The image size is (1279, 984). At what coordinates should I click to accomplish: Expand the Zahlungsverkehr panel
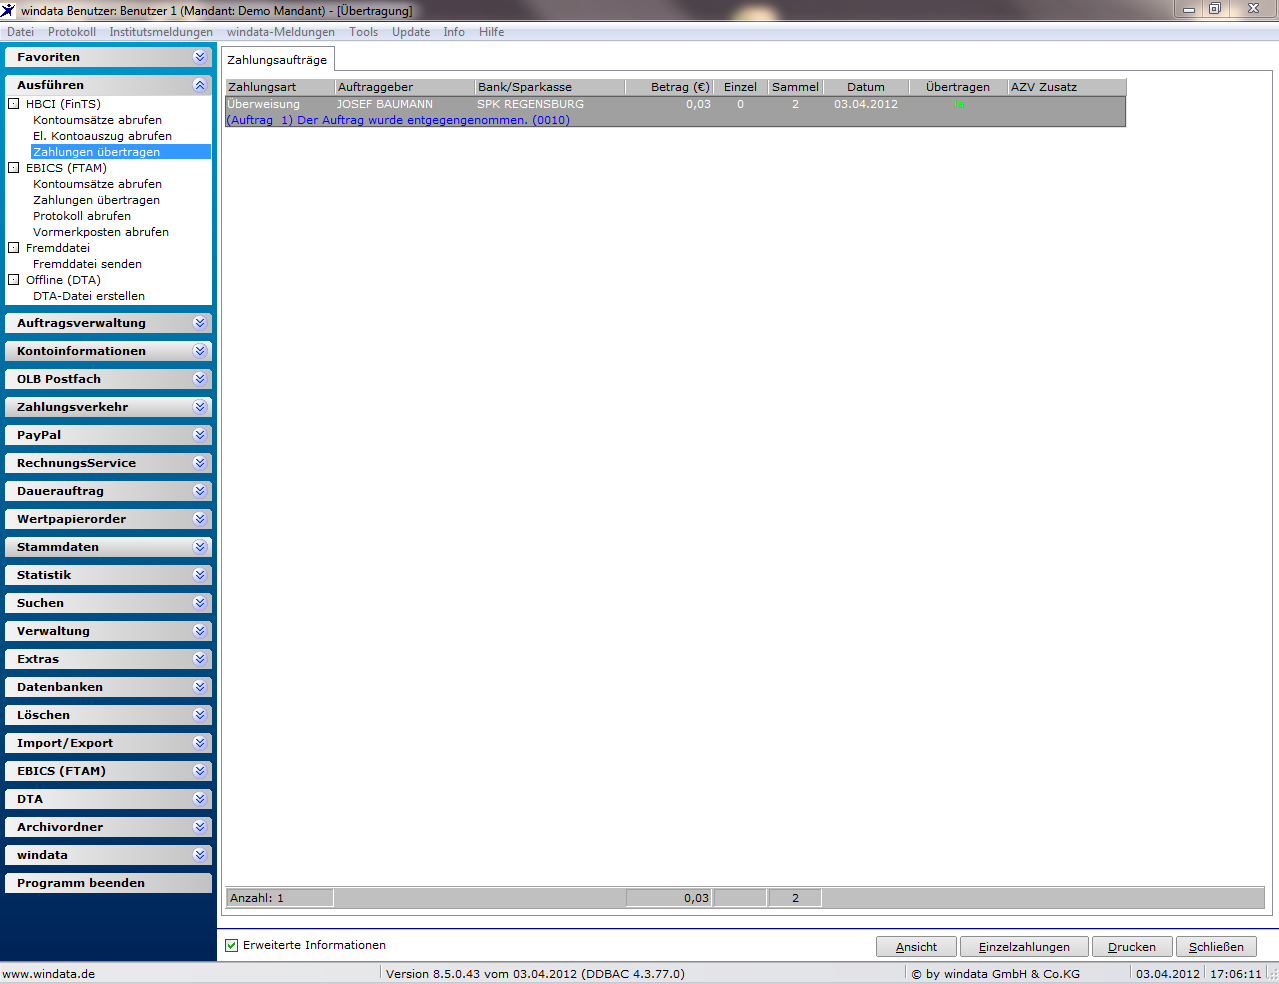(x=108, y=407)
